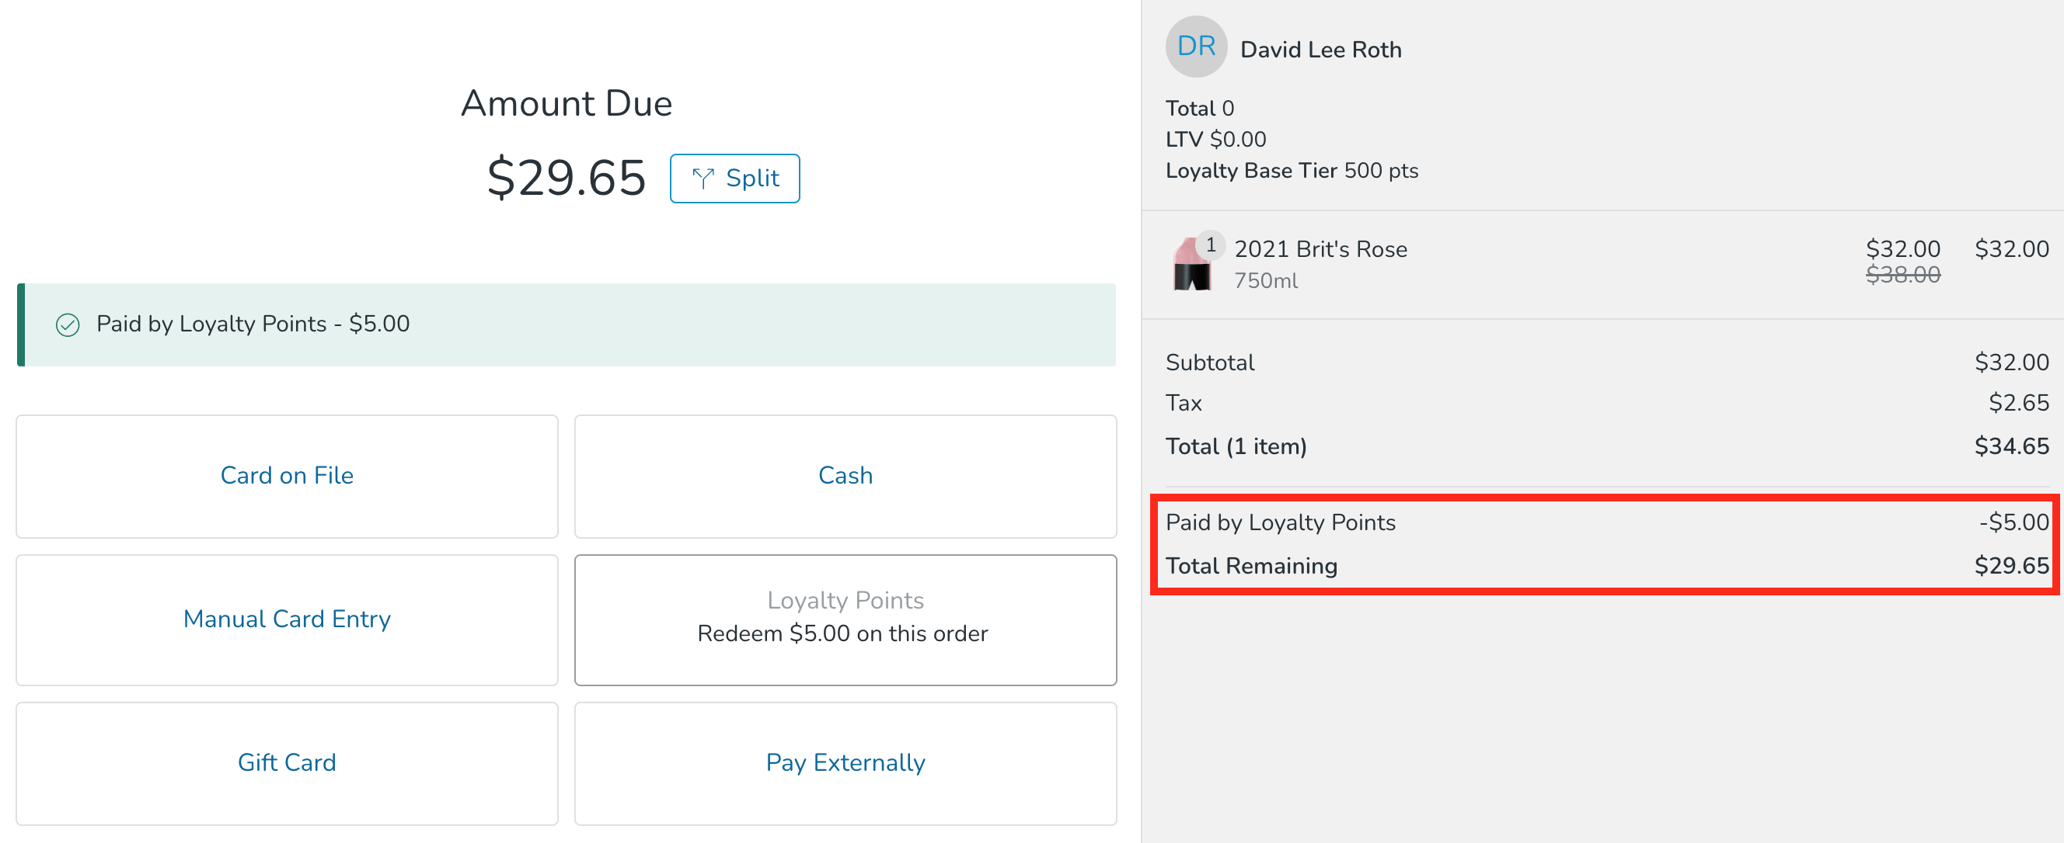The image size is (2064, 843).
Task: Click the Loyalty Base Tier 500 pts text
Action: coord(1292,171)
